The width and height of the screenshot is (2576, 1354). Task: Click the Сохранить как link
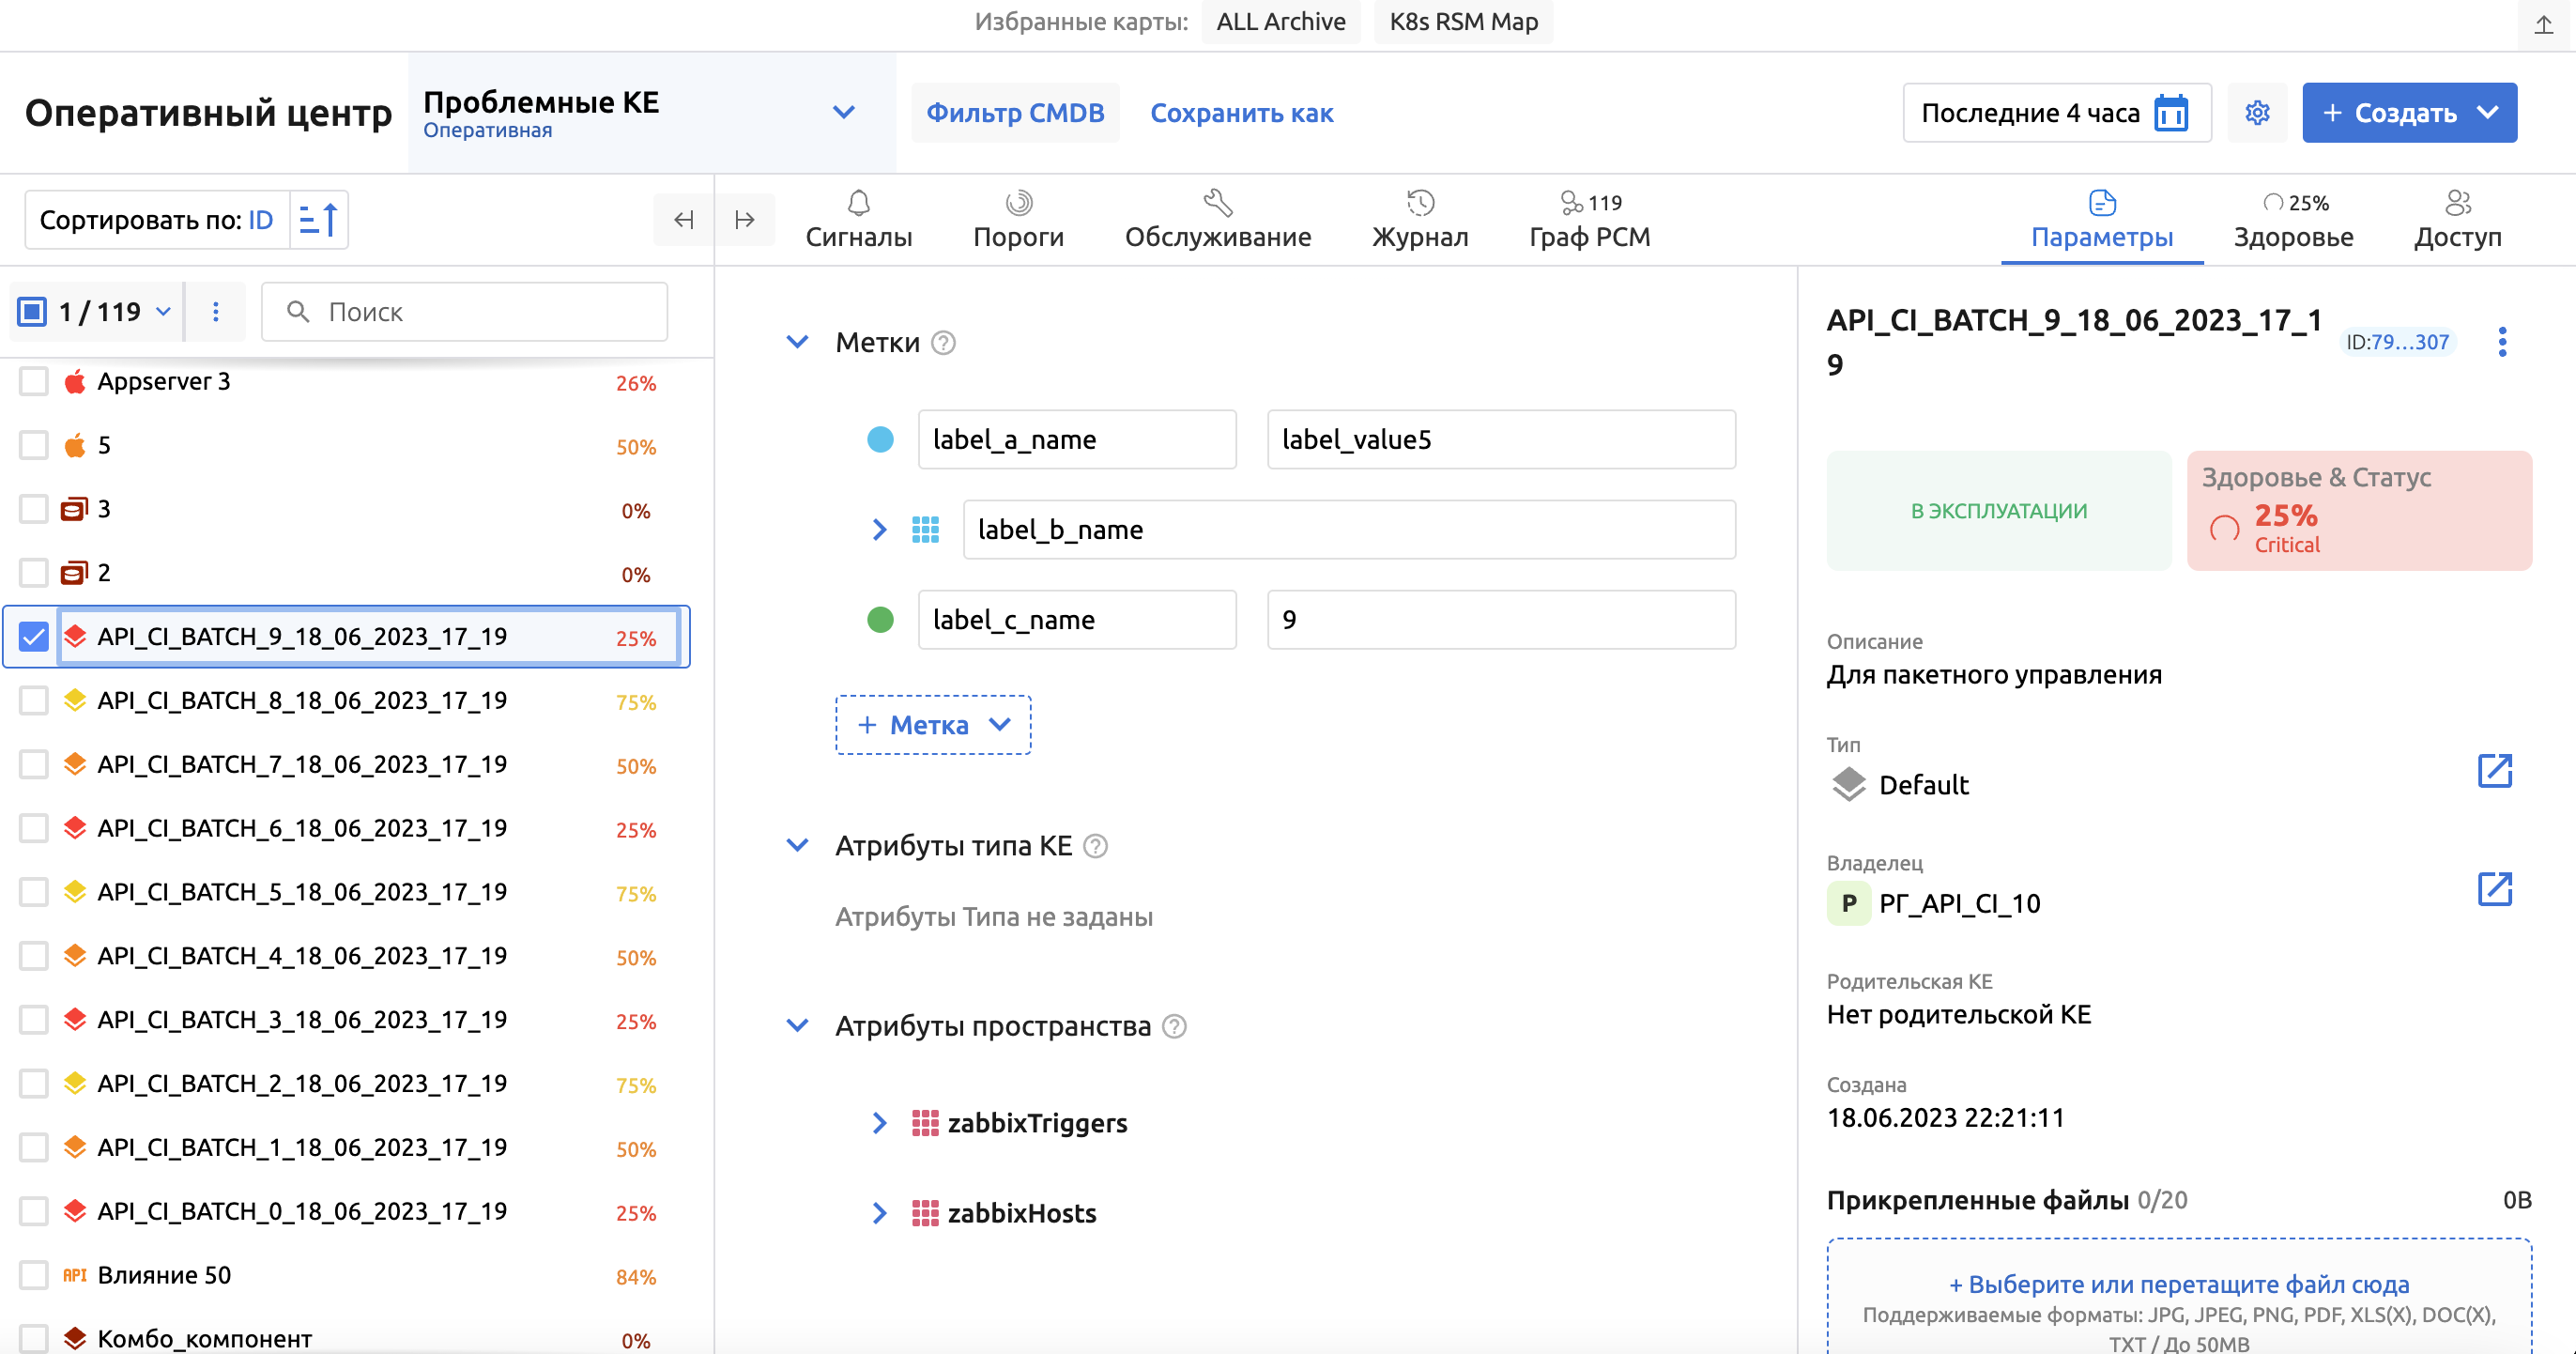(1241, 113)
